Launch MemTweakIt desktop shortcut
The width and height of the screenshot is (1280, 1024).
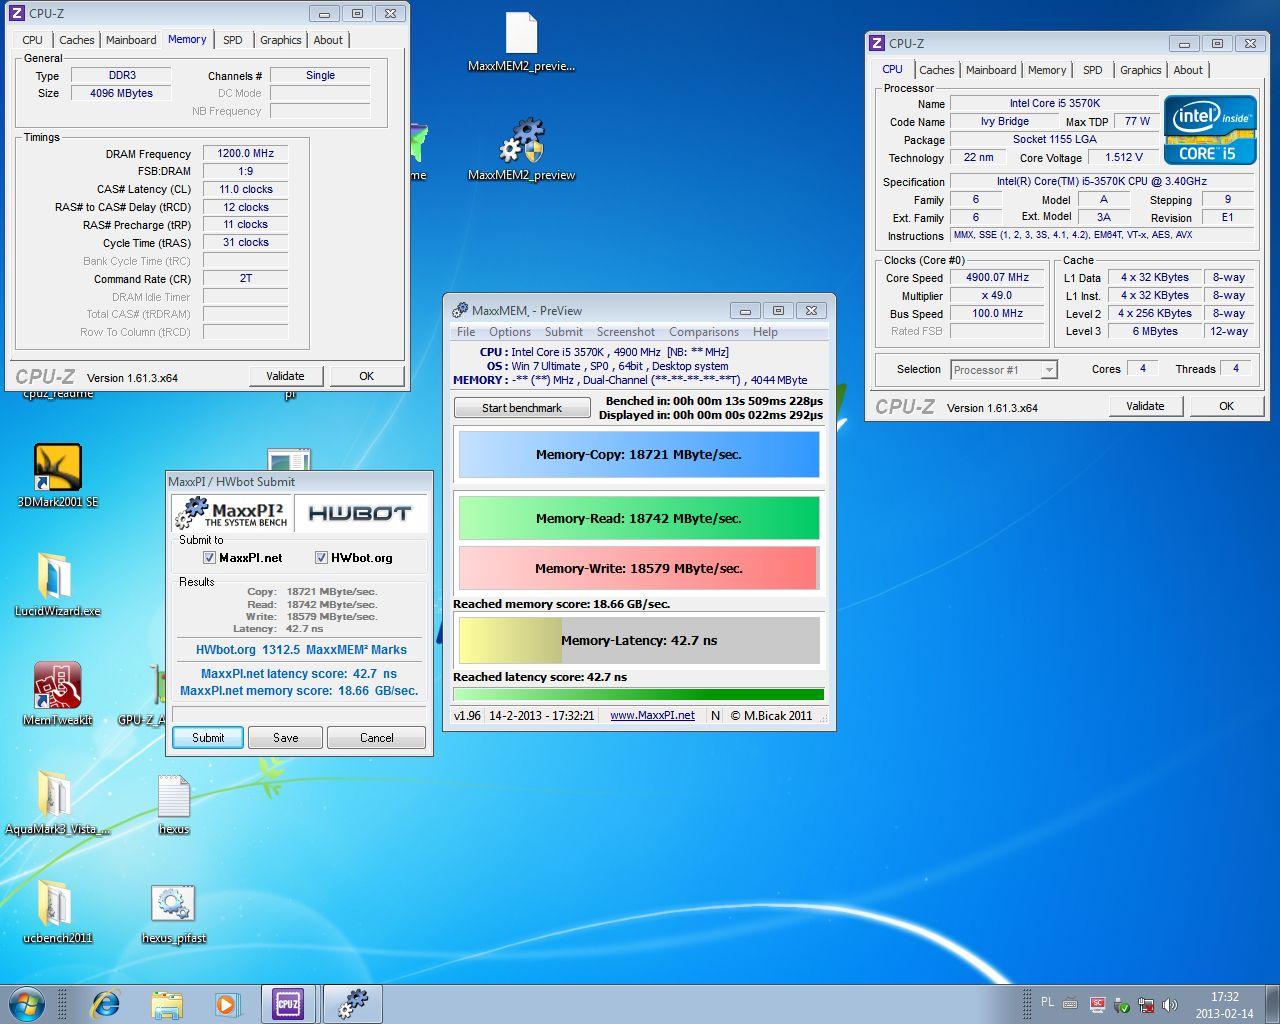(x=58, y=693)
